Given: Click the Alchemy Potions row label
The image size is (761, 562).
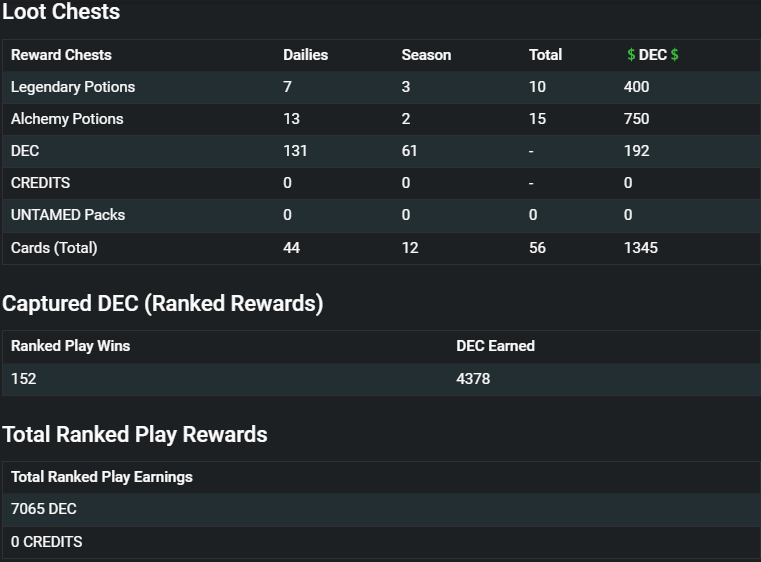Looking at the screenshot, I should tap(67, 119).
